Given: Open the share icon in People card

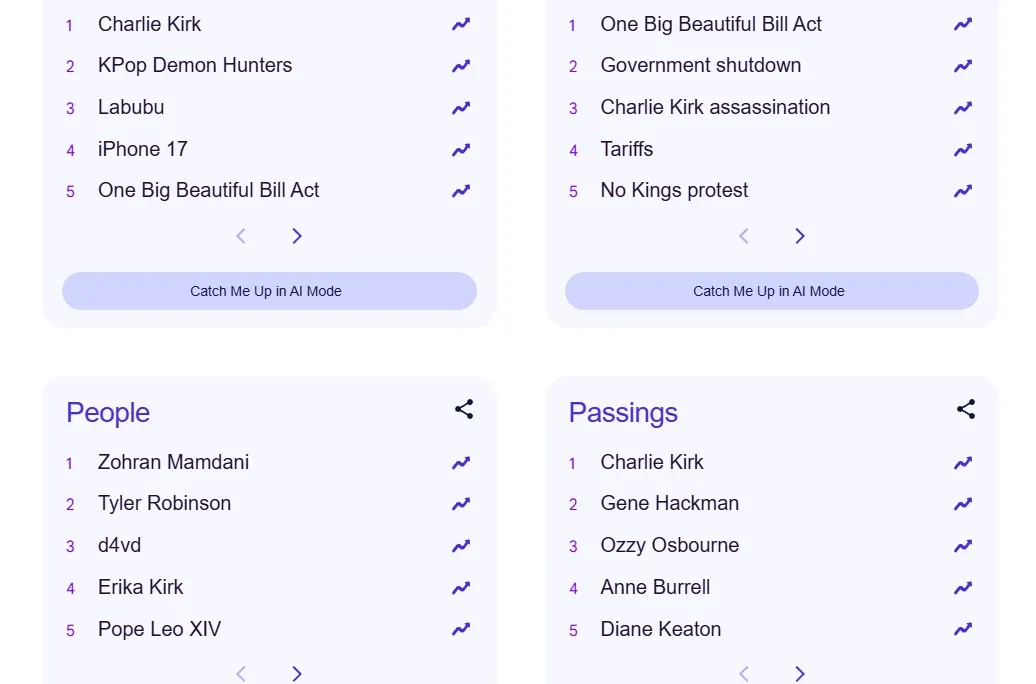Looking at the screenshot, I should (x=464, y=409).
